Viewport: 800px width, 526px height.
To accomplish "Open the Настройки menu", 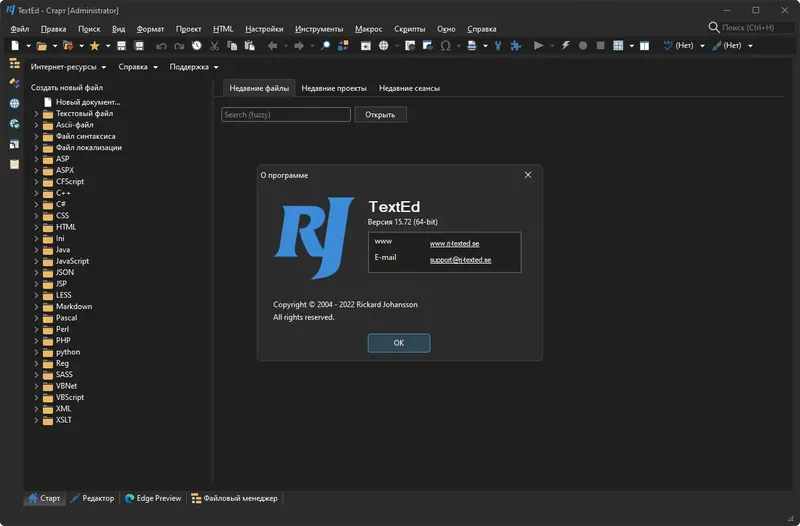I will (264, 29).
